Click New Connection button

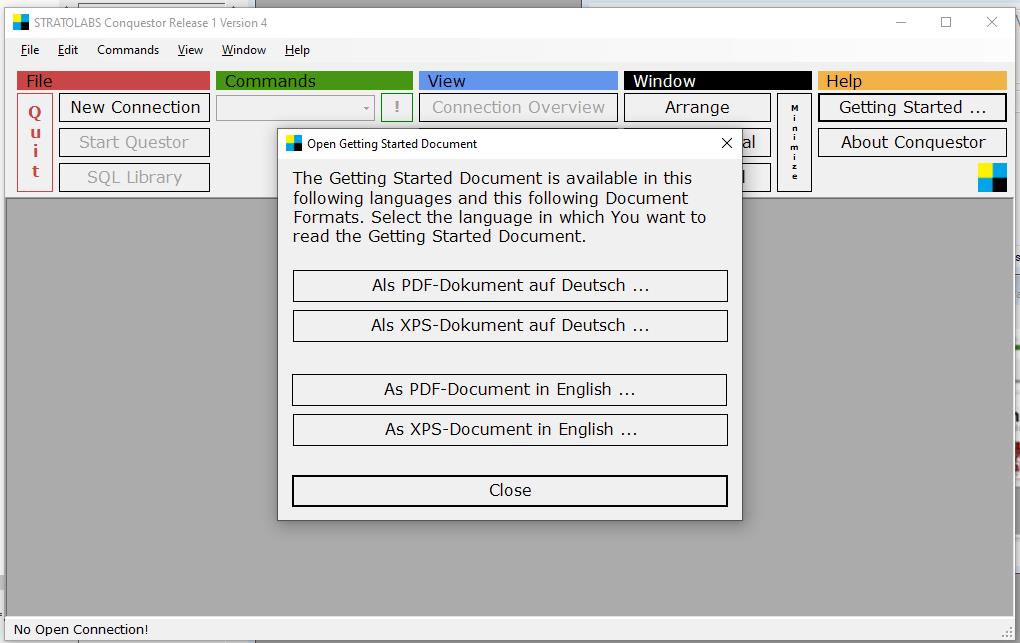(x=135, y=107)
